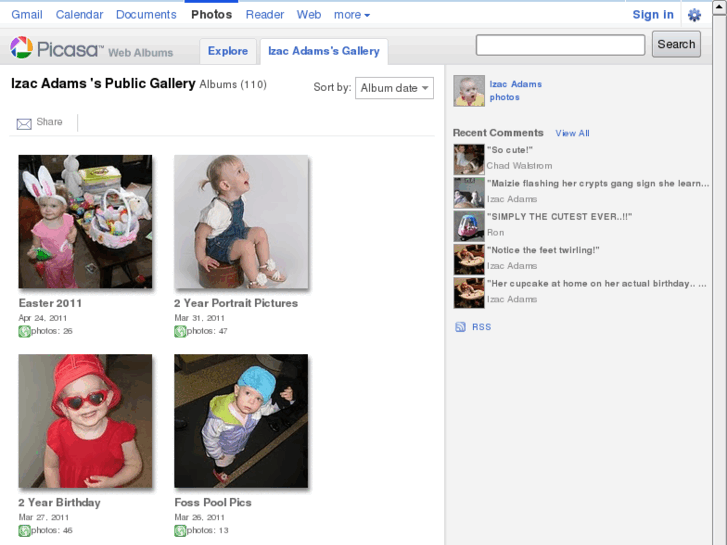This screenshot has height=545, width=727.
Task: Open the Easter 2011 album thumbnail
Action: pyautogui.click(x=85, y=221)
